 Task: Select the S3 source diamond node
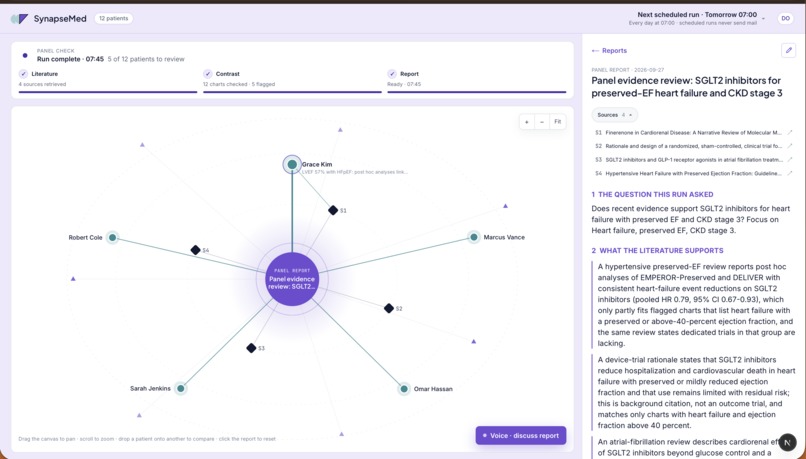pyautogui.click(x=251, y=348)
